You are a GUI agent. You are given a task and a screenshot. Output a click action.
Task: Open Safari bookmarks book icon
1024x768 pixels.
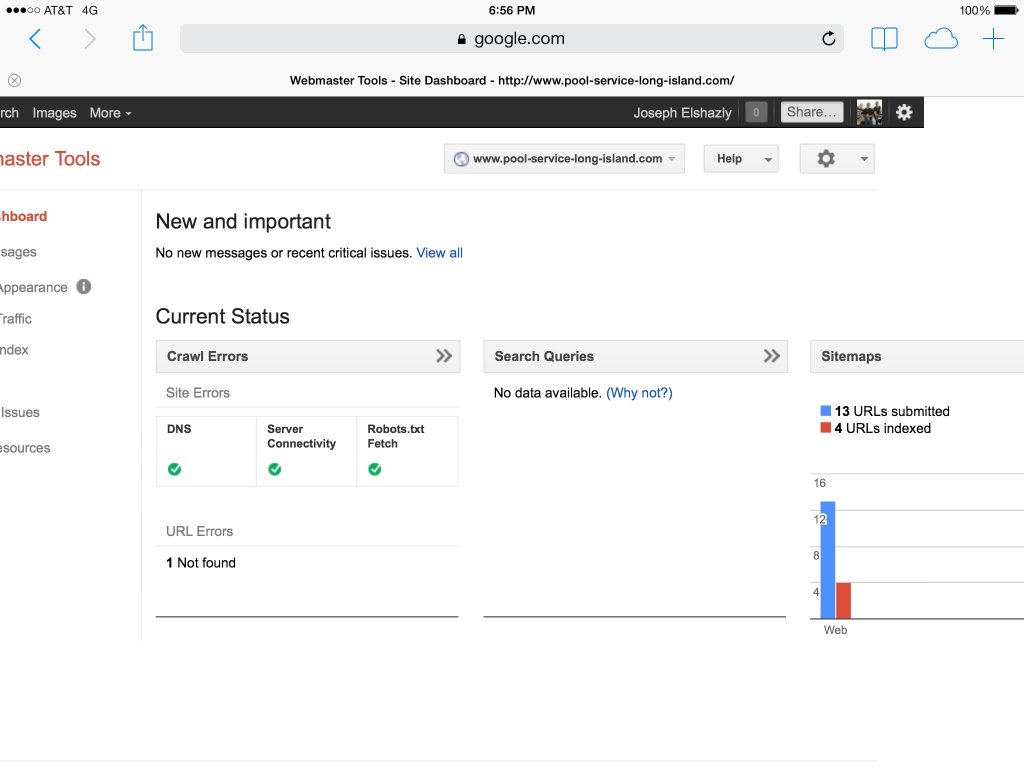pyautogui.click(x=884, y=39)
